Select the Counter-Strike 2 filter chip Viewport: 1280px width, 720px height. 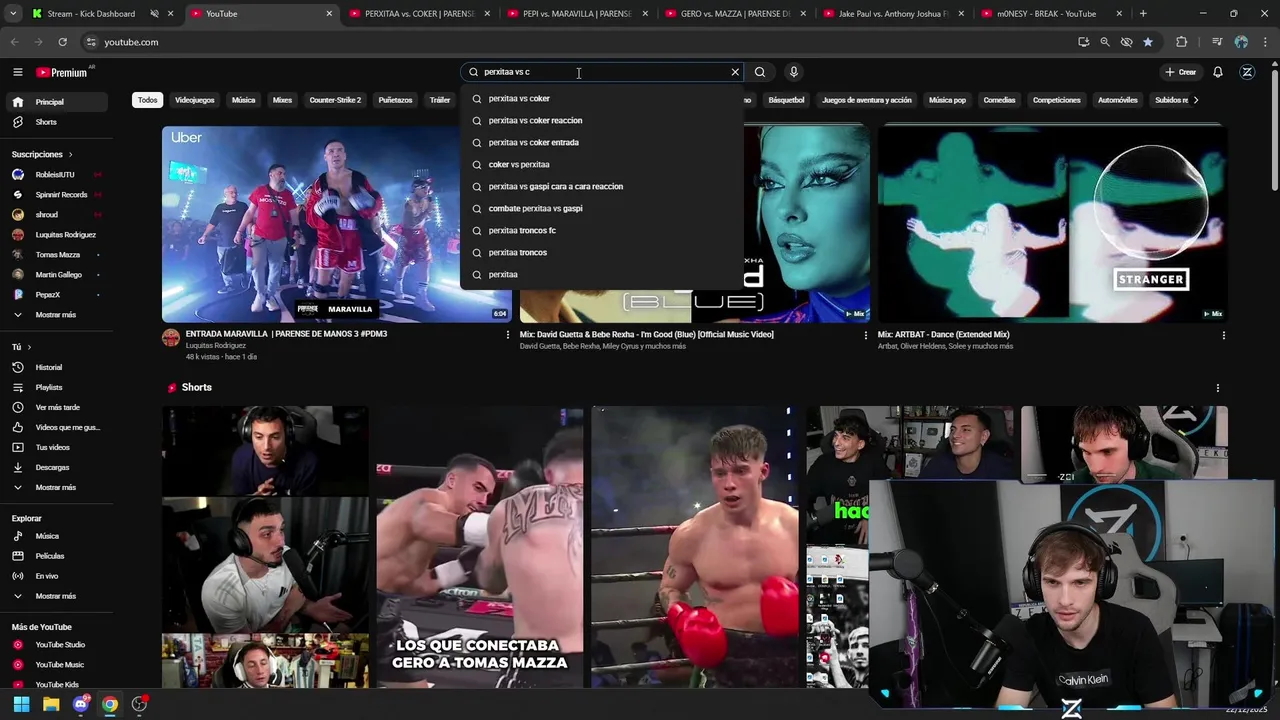(335, 100)
